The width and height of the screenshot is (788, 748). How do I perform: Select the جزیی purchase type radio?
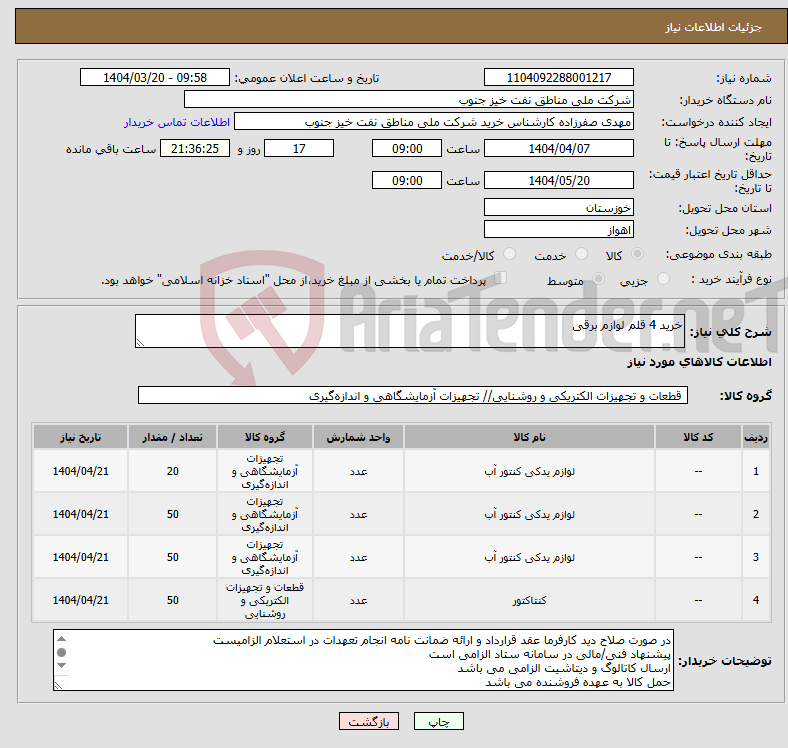pyautogui.click(x=663, y=278)
